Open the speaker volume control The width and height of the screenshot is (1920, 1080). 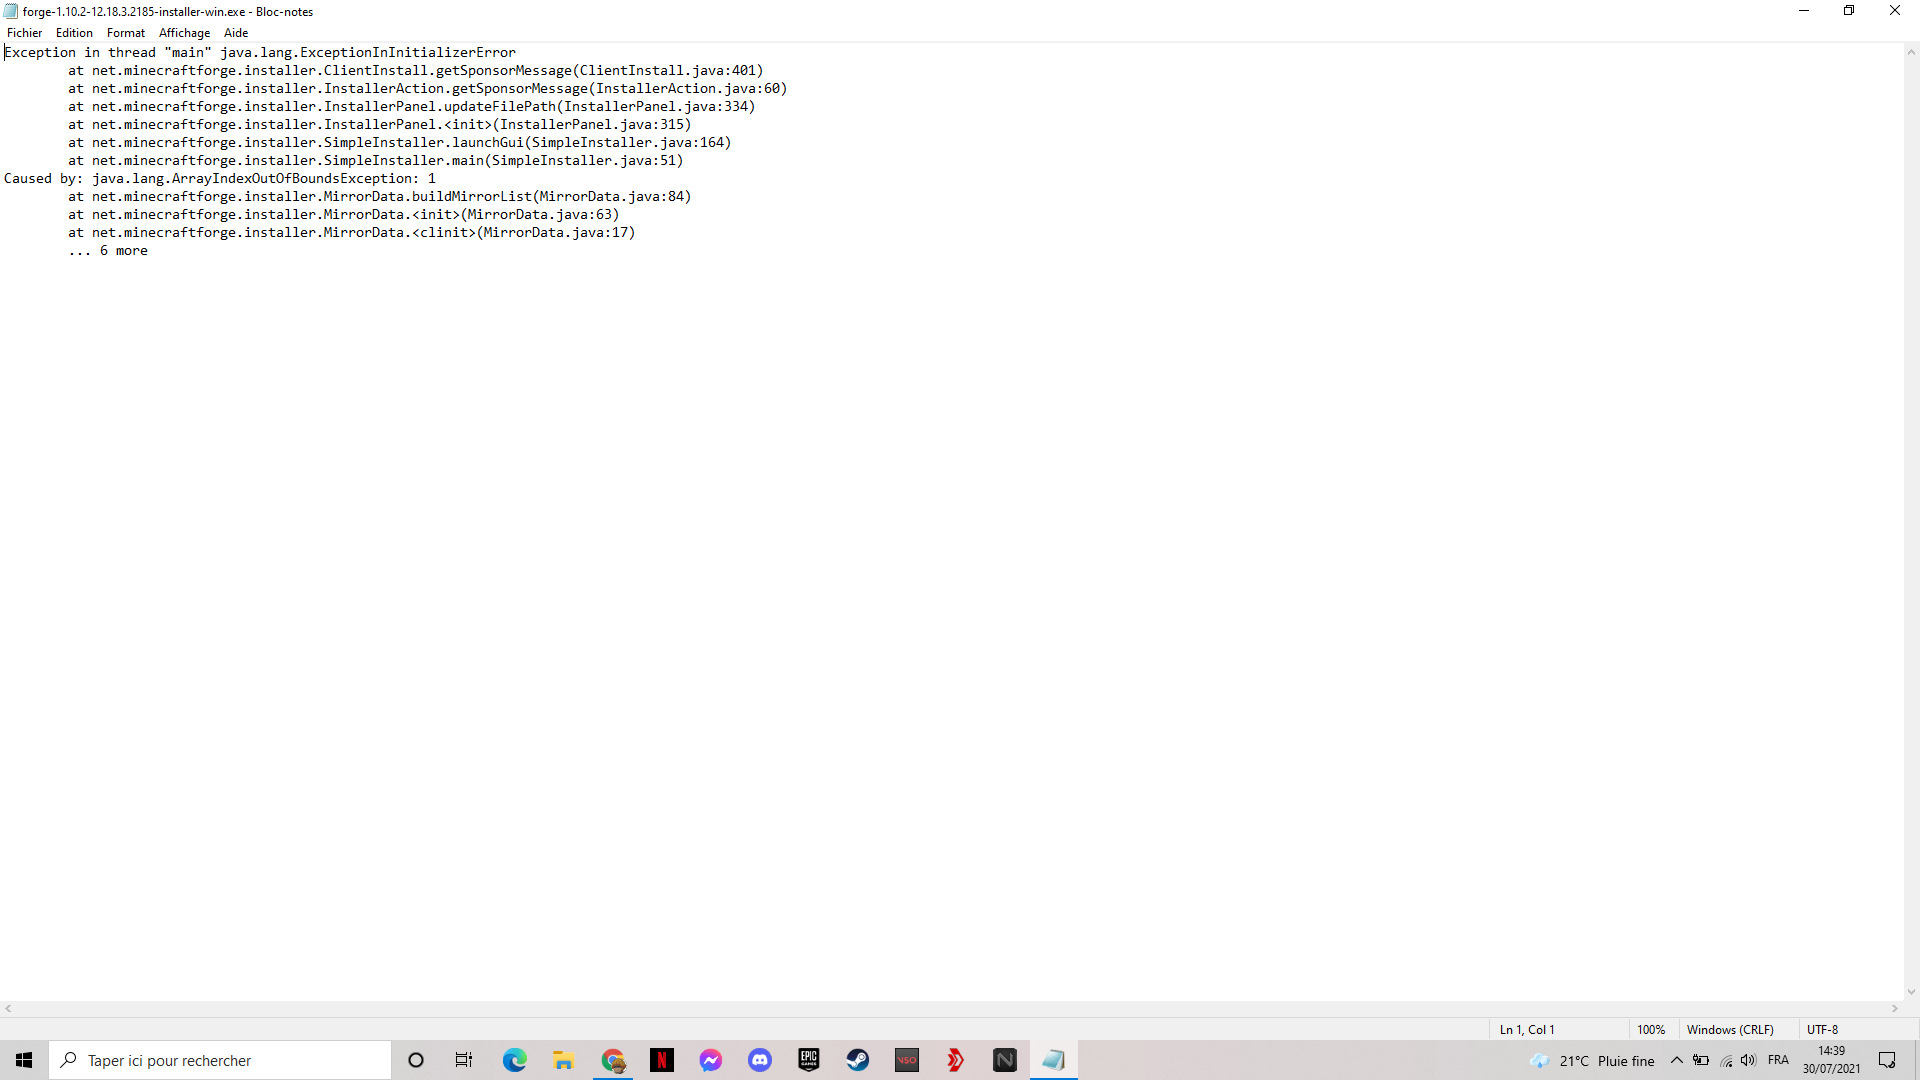(1748, 1060)
